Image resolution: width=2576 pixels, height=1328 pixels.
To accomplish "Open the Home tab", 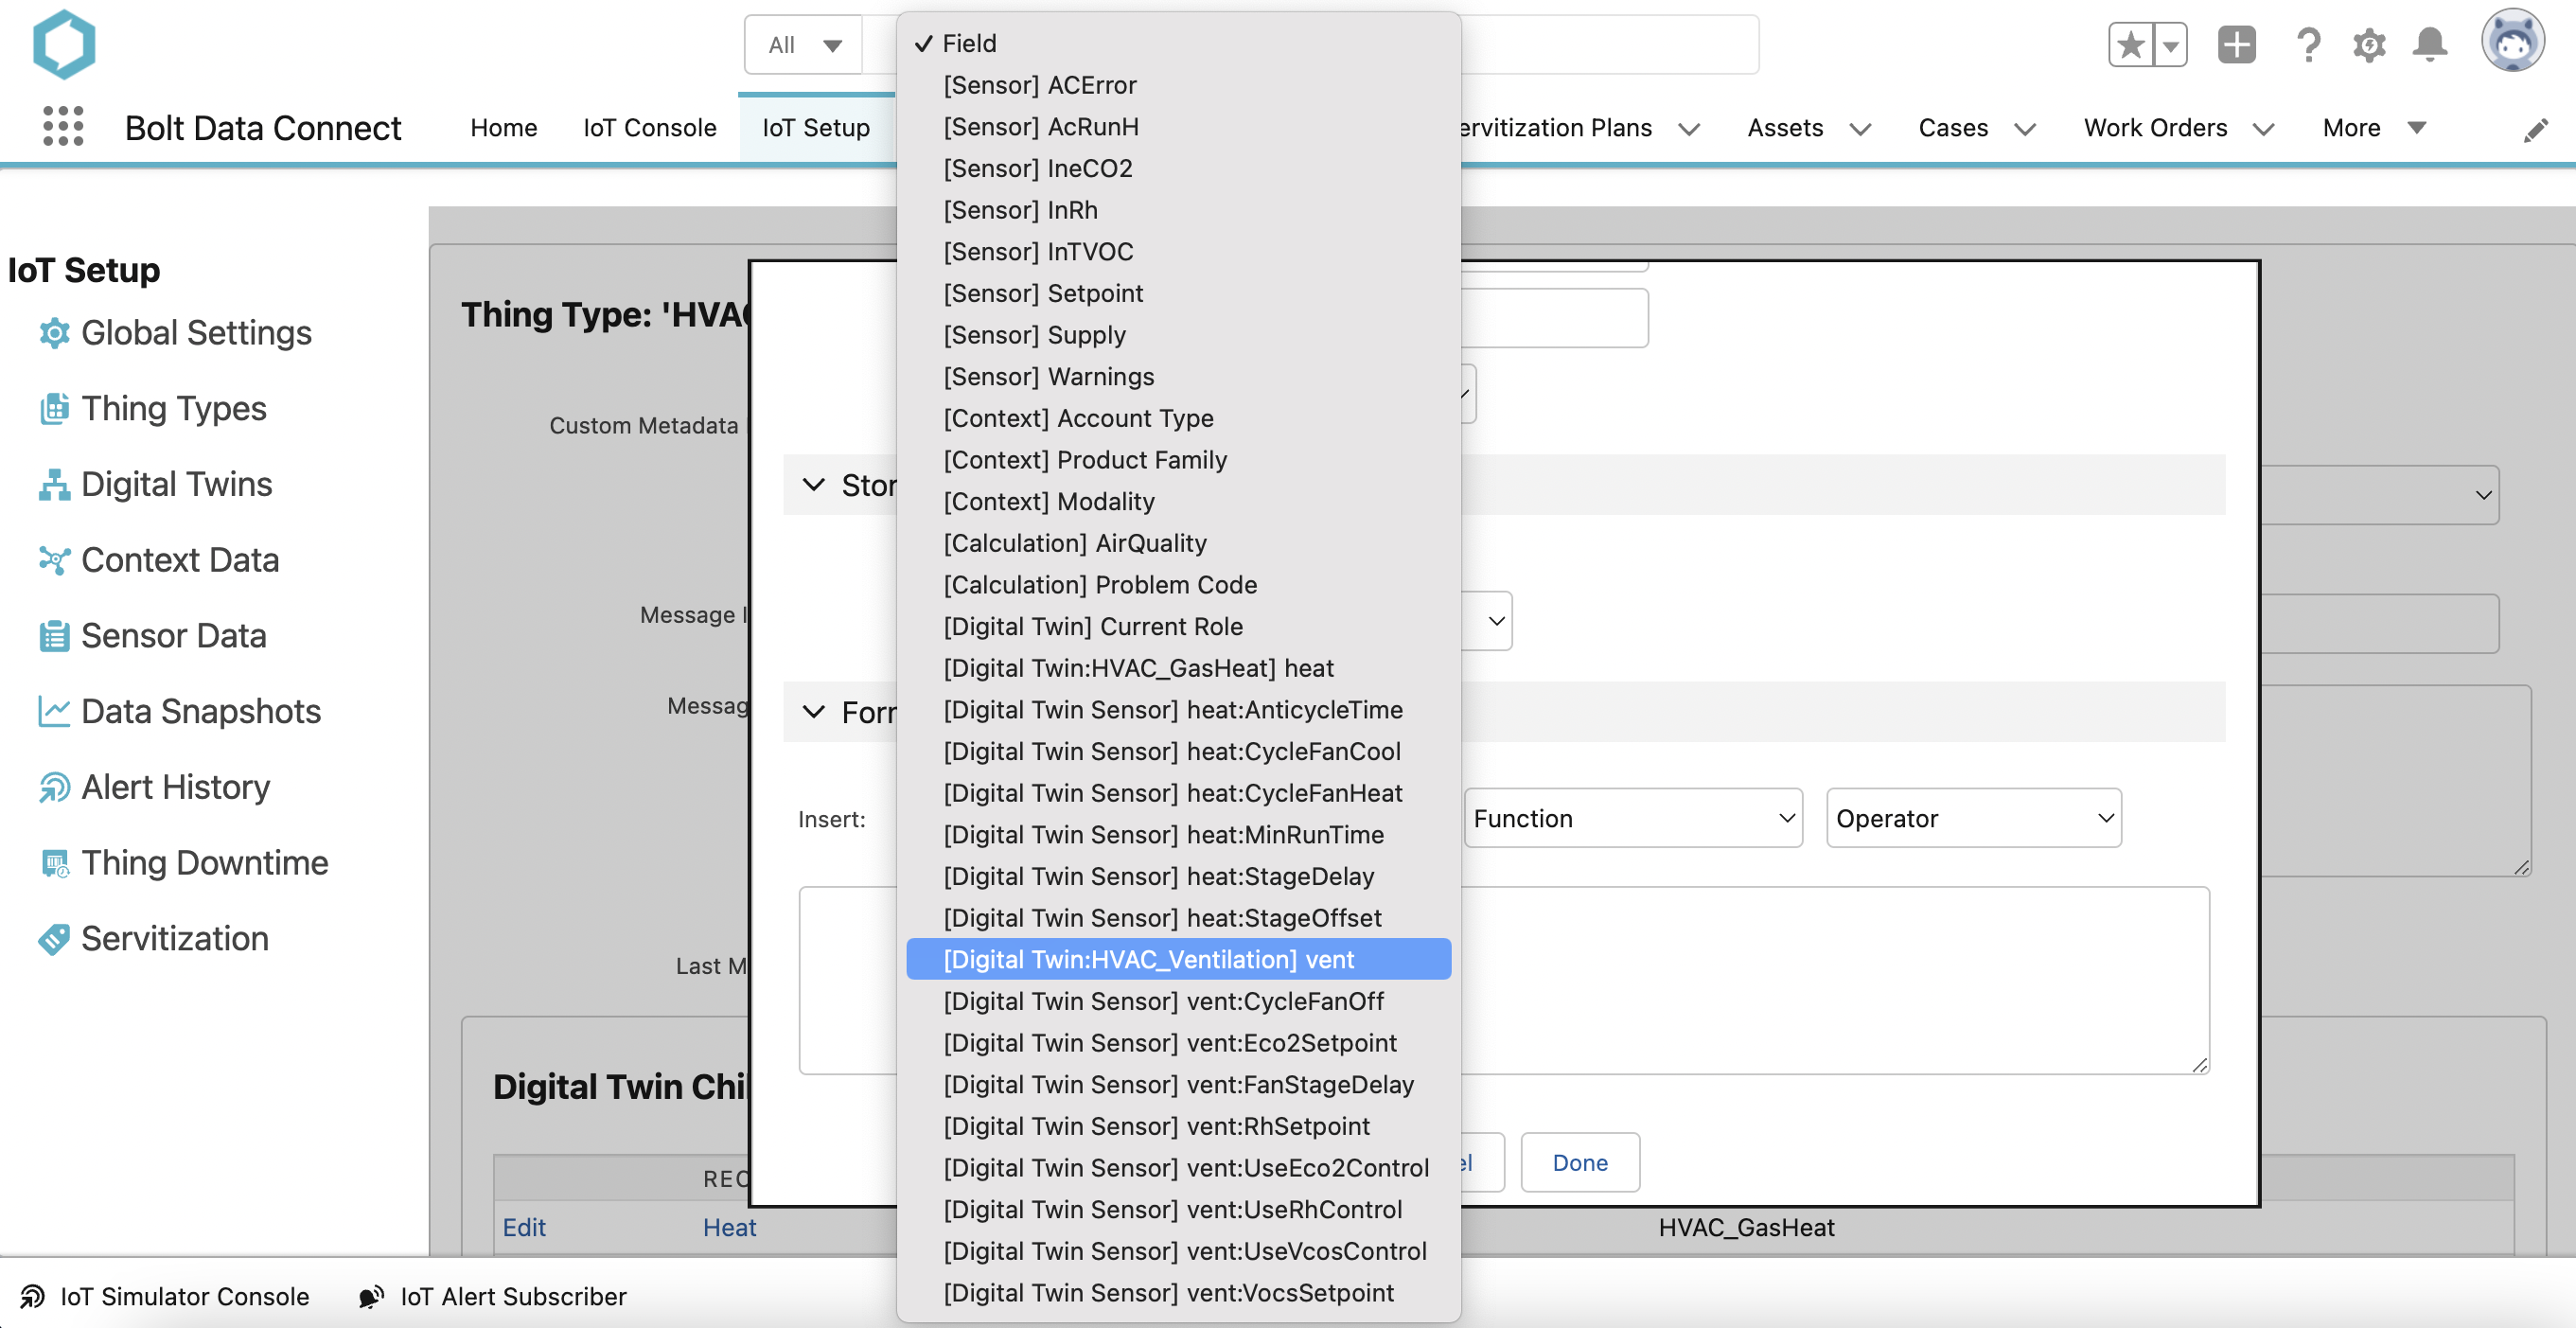I will click(504, 128).
